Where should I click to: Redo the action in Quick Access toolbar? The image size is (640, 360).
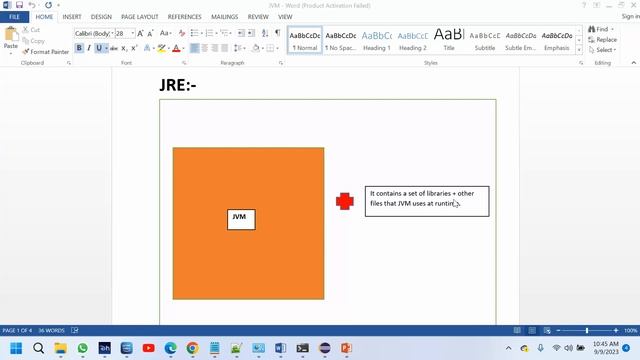pos(48,5)
